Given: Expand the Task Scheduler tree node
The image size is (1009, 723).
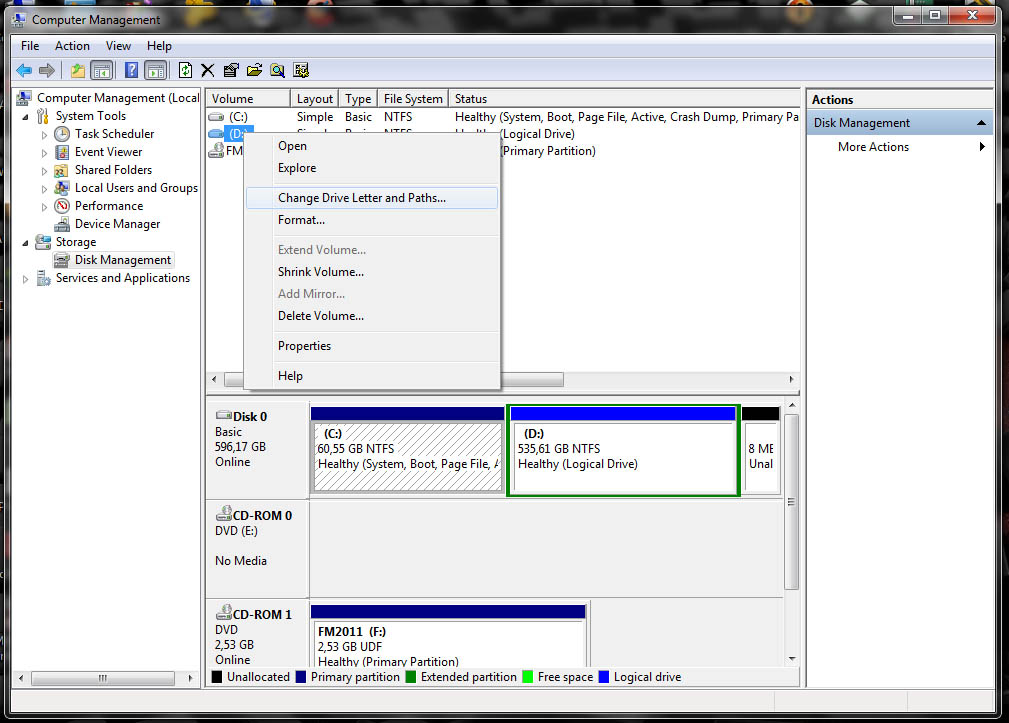Looking at the screenshot, I should pos(44,134).
